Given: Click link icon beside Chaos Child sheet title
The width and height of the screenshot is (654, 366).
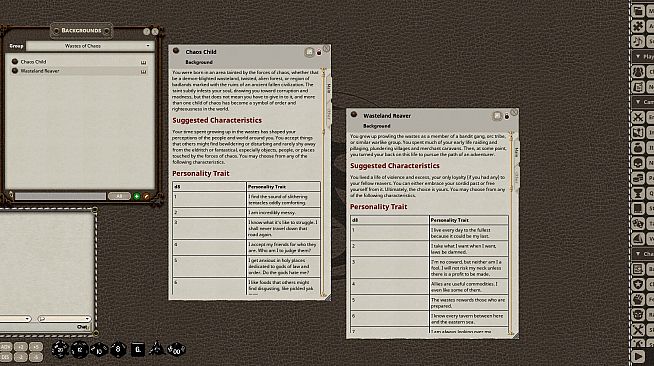Looking at the screenshot, I should pos(176,51).
